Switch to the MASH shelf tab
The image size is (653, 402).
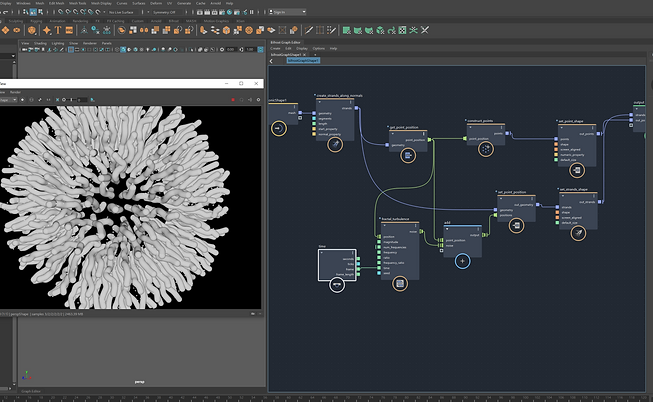[x=191, y=21]
